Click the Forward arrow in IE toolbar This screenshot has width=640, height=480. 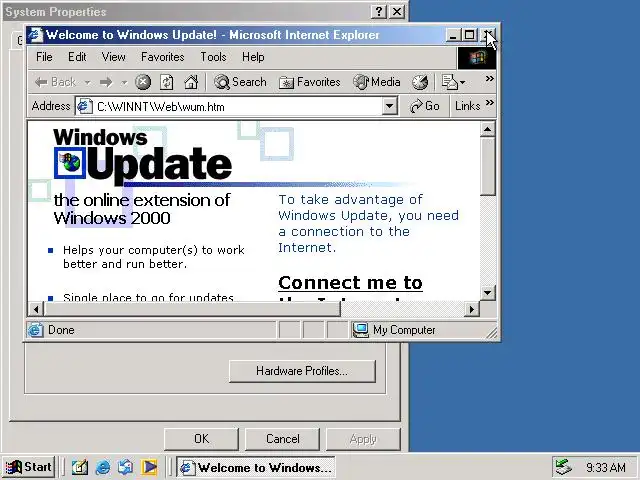pos(106,82)
